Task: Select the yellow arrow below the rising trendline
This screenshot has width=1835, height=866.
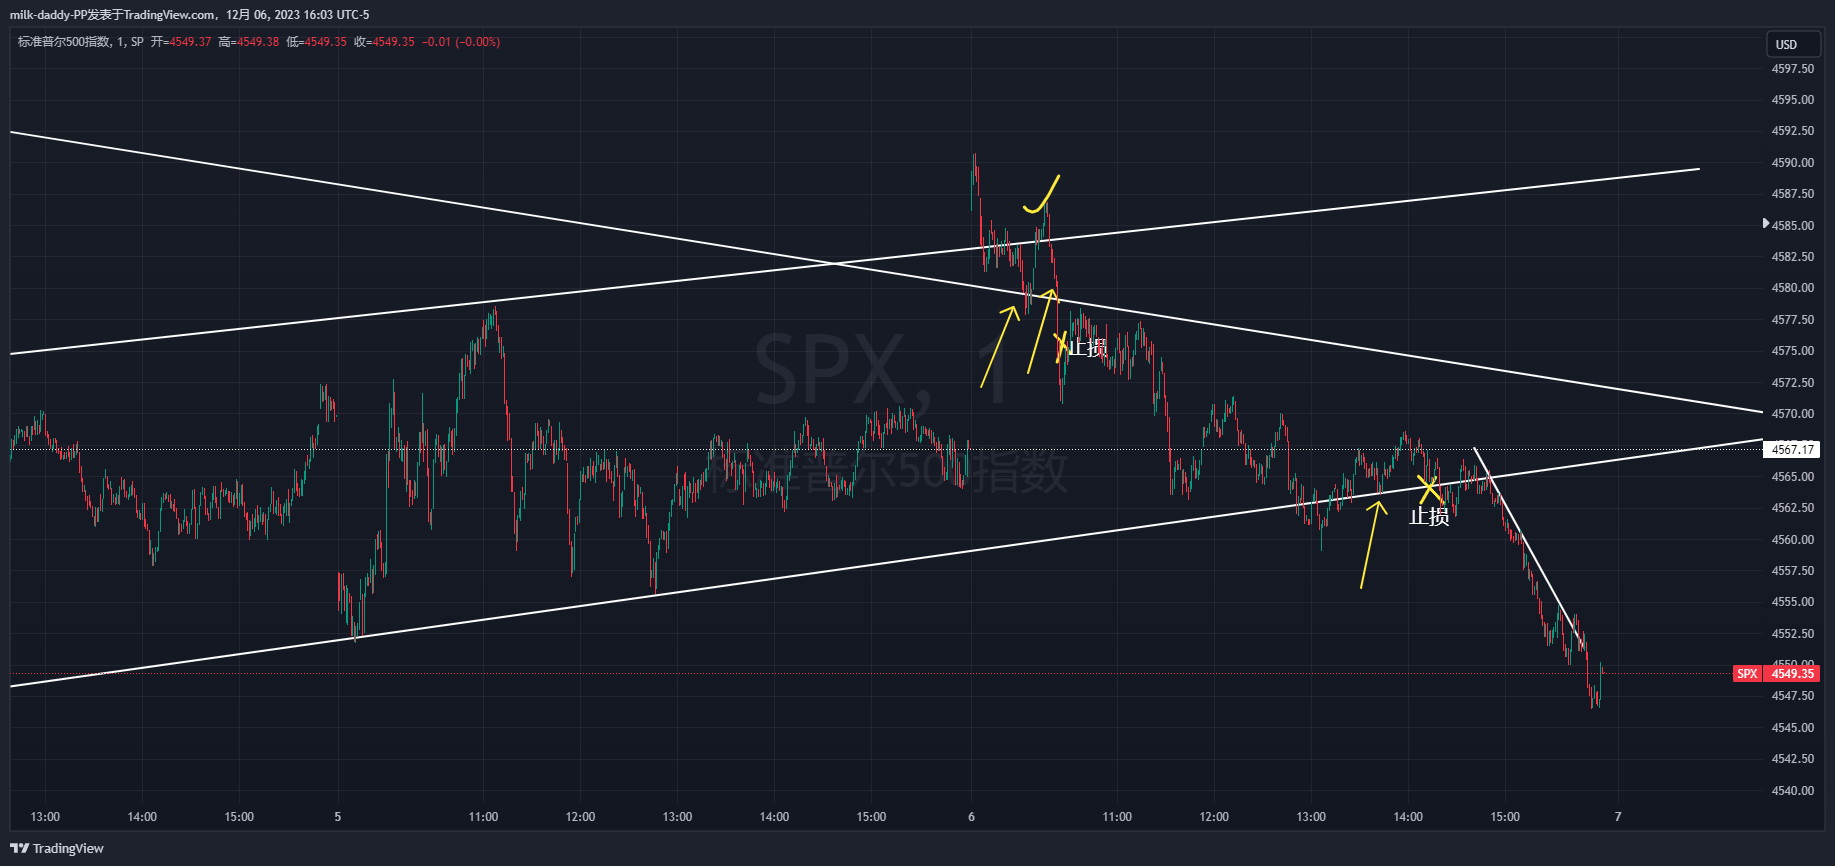Action: point(1370,544)
